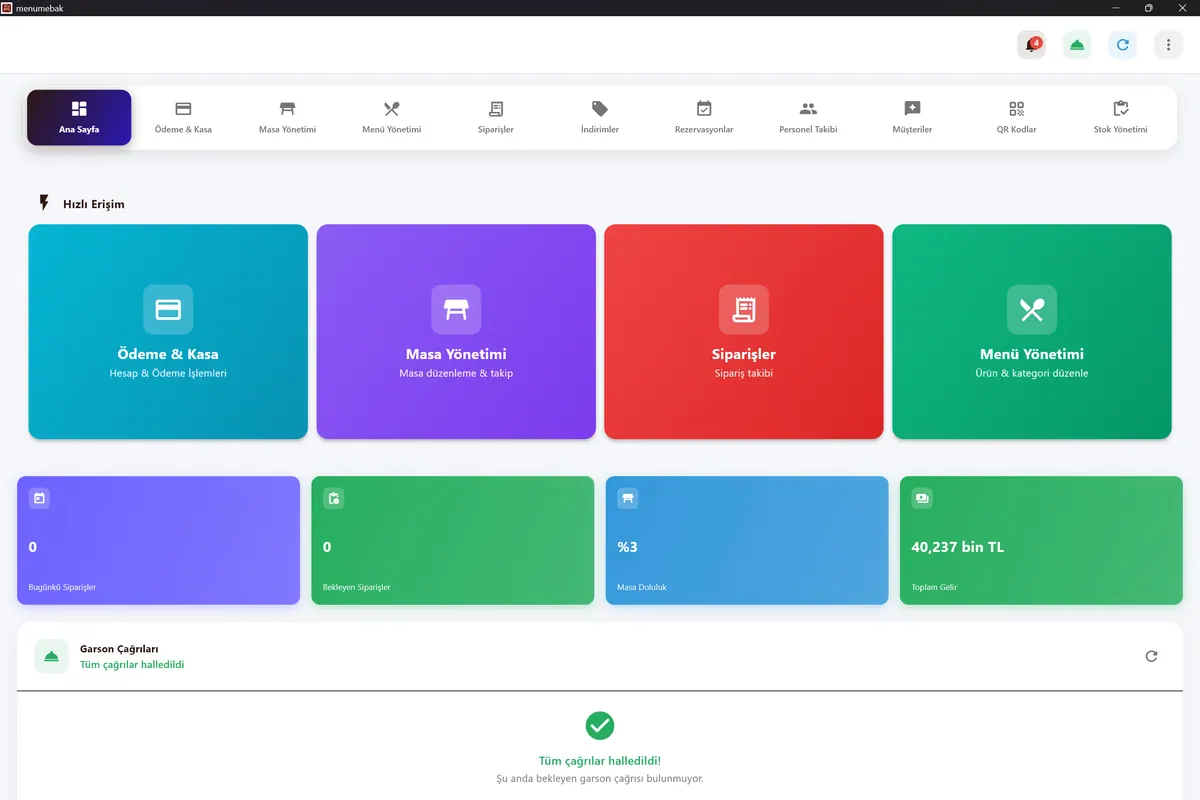The height and width of the screenshot is (800, 1200).
Task: Click table icon in Masa Doluluk card
Action: pyautogui.click(x=628, y=498)
